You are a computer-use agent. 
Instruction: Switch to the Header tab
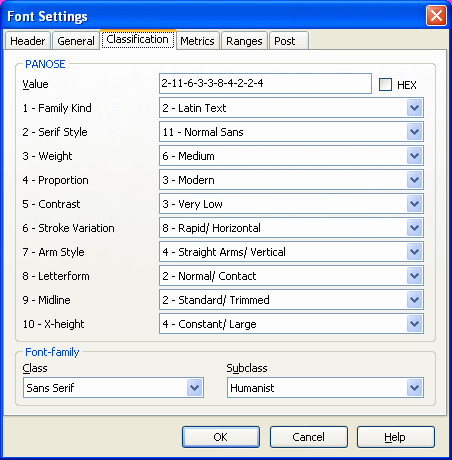click(x=28, y=41)
